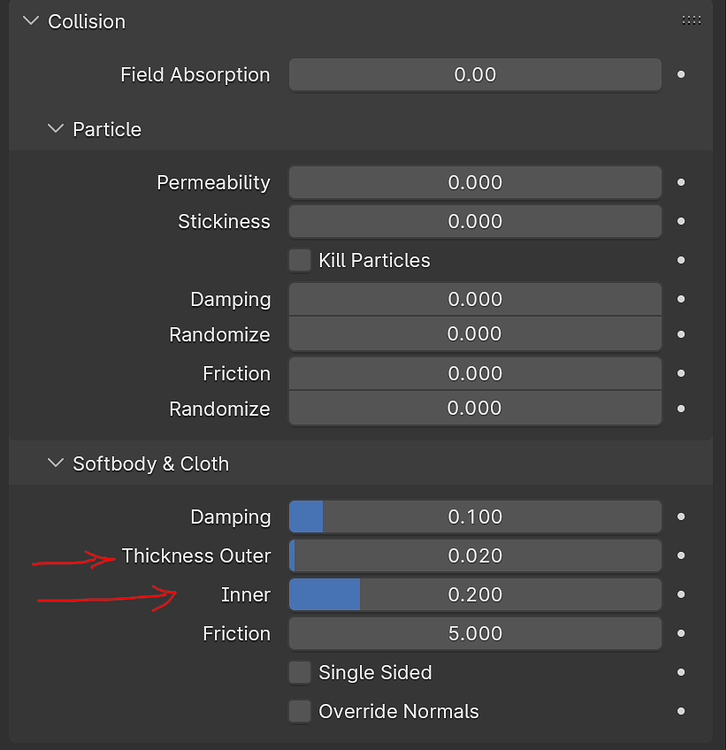The image size is (726, 750).
Task: Click the Thickness Outer label
Action: pos(196,556)
